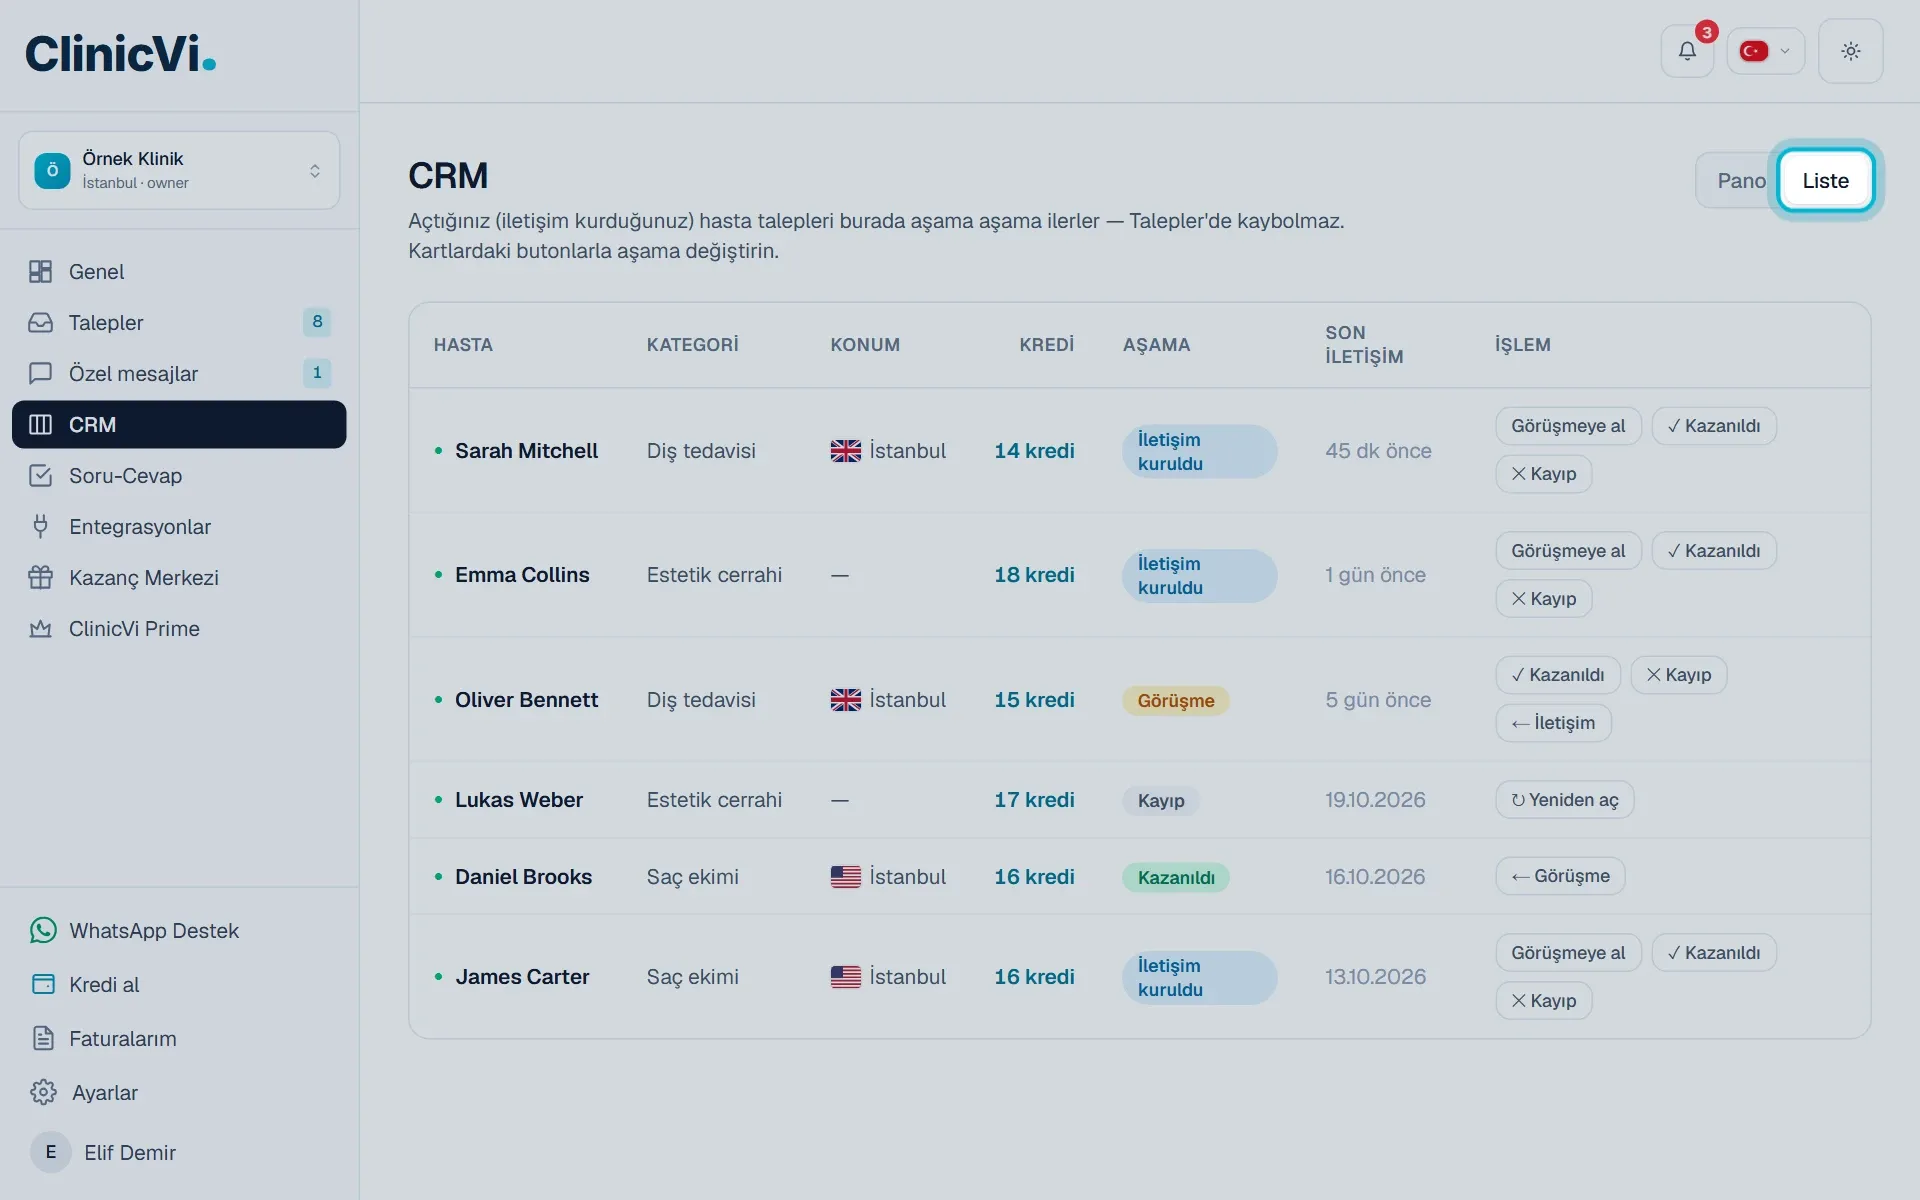This screenshot has height=1200, width=1920.
Task: Click the ClinicVi Prime crown icon
Action: [40, 628]
